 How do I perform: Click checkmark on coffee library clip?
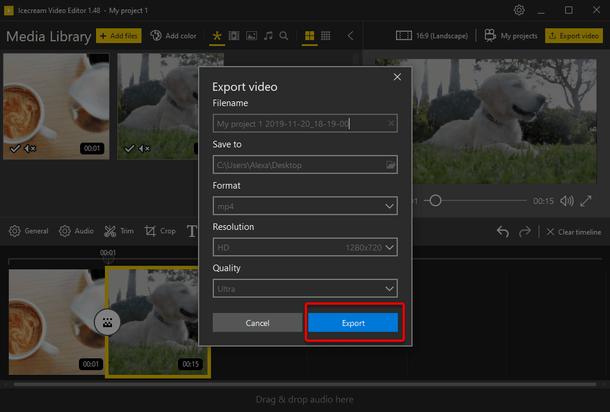click(x=15, y=148)
